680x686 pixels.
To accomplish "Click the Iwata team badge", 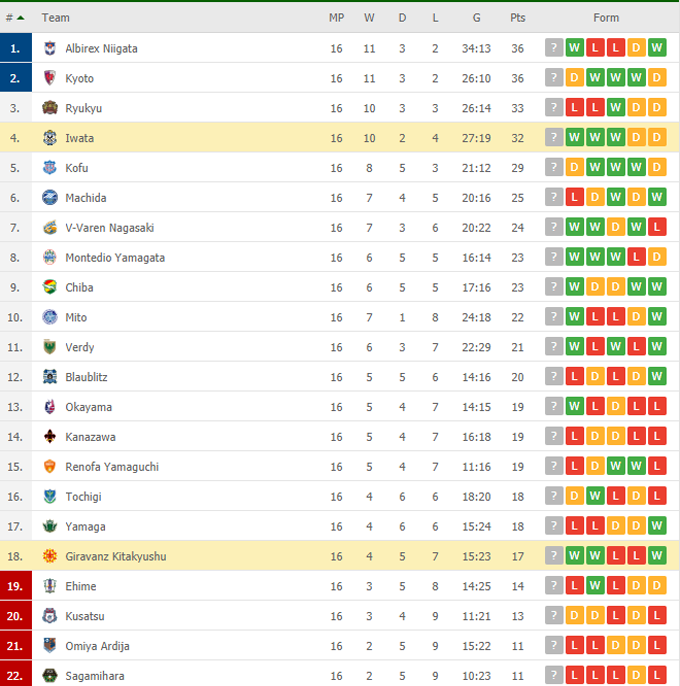I will (x=50, y=138).
